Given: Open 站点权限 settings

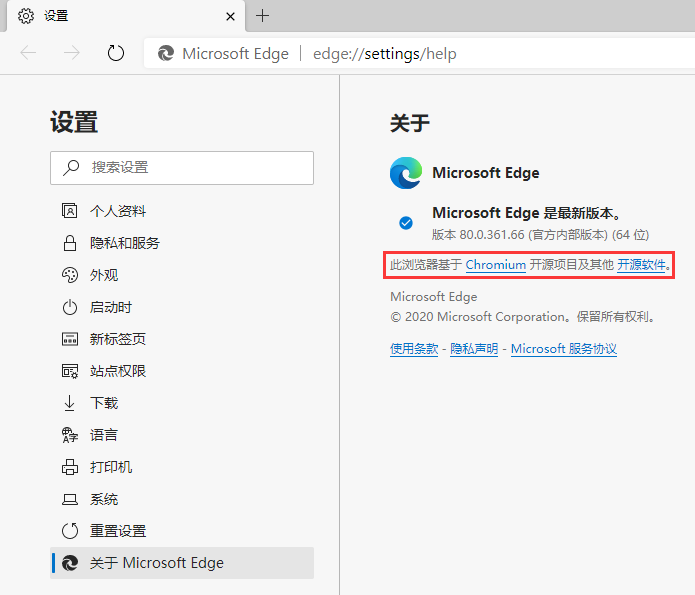Looking at the screenshot, I should coord(182,371).
